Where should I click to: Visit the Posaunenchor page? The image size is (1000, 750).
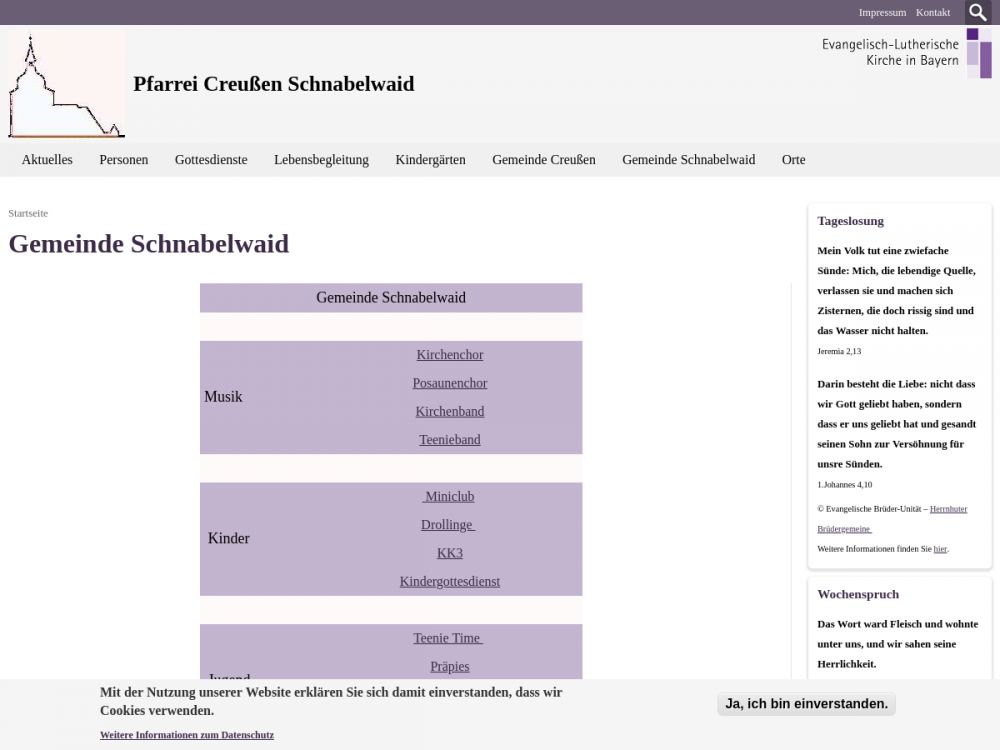tap(449, 383)
